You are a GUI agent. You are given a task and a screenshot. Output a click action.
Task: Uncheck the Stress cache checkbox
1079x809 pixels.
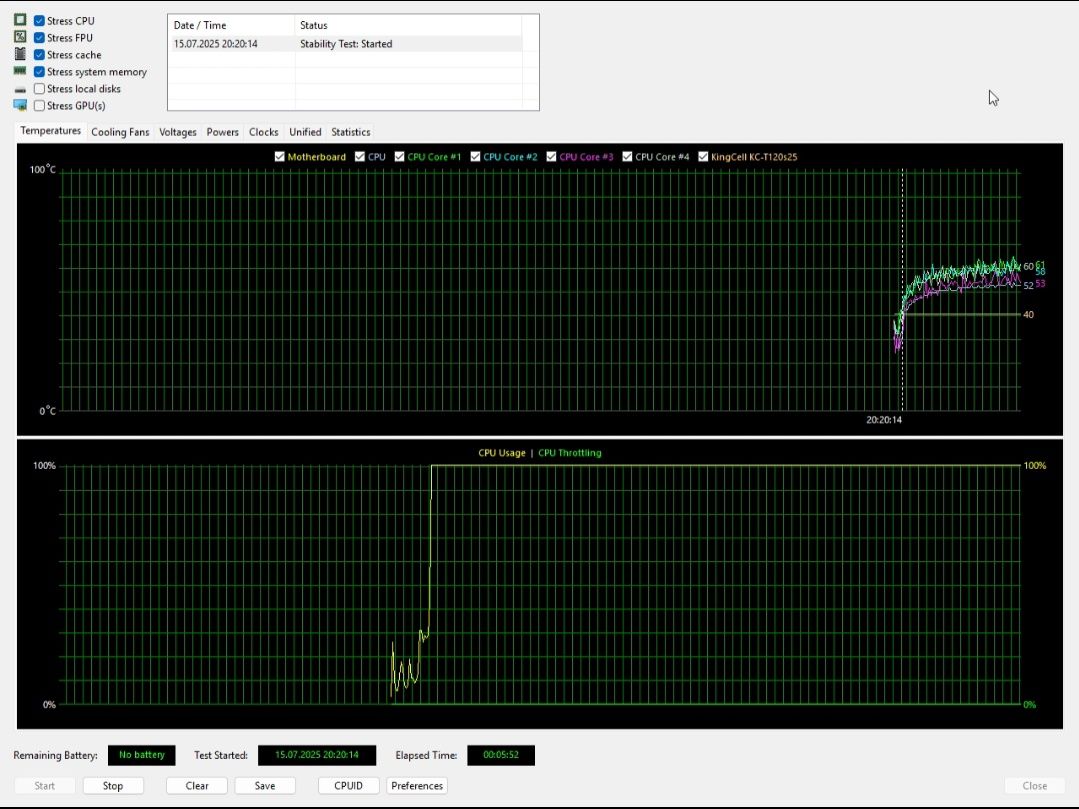[x=39, y=54]
